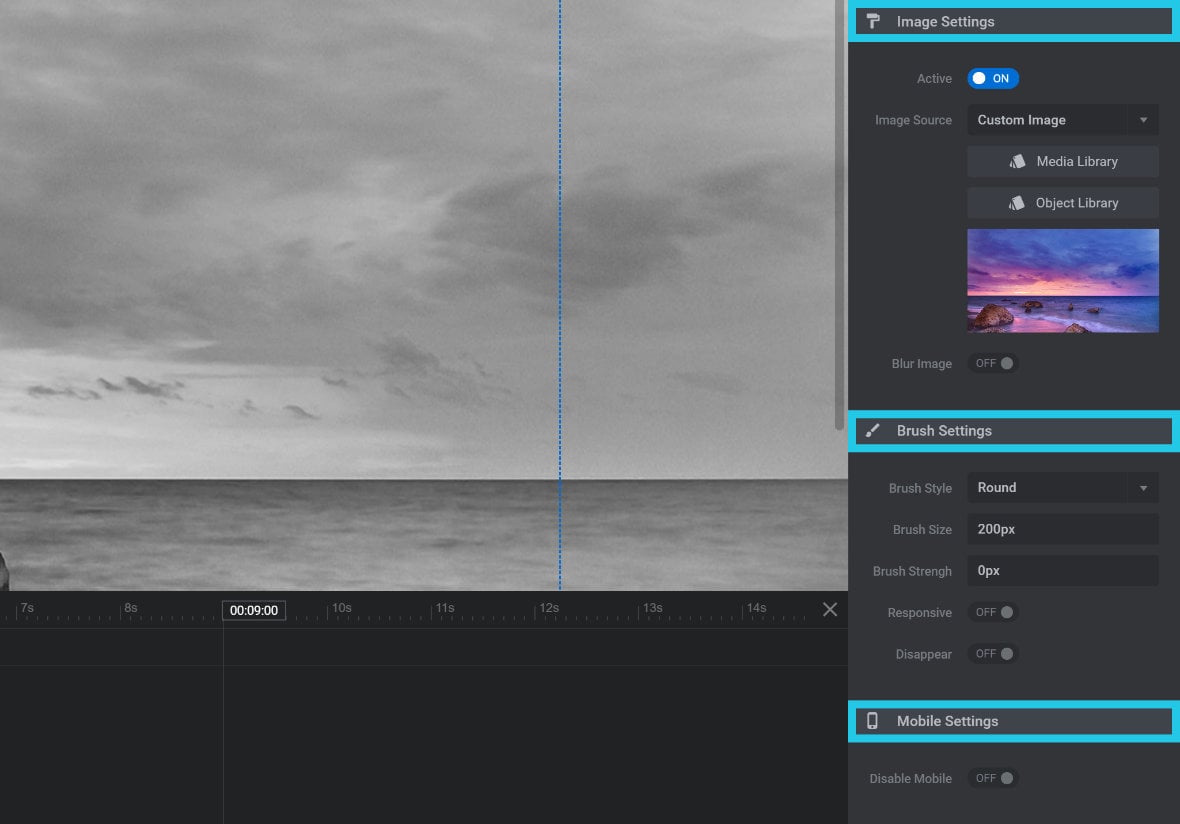Click the Object Library icon
Image resolution: width=1180 pixels, height=824 pixels.
point(1017,202)
